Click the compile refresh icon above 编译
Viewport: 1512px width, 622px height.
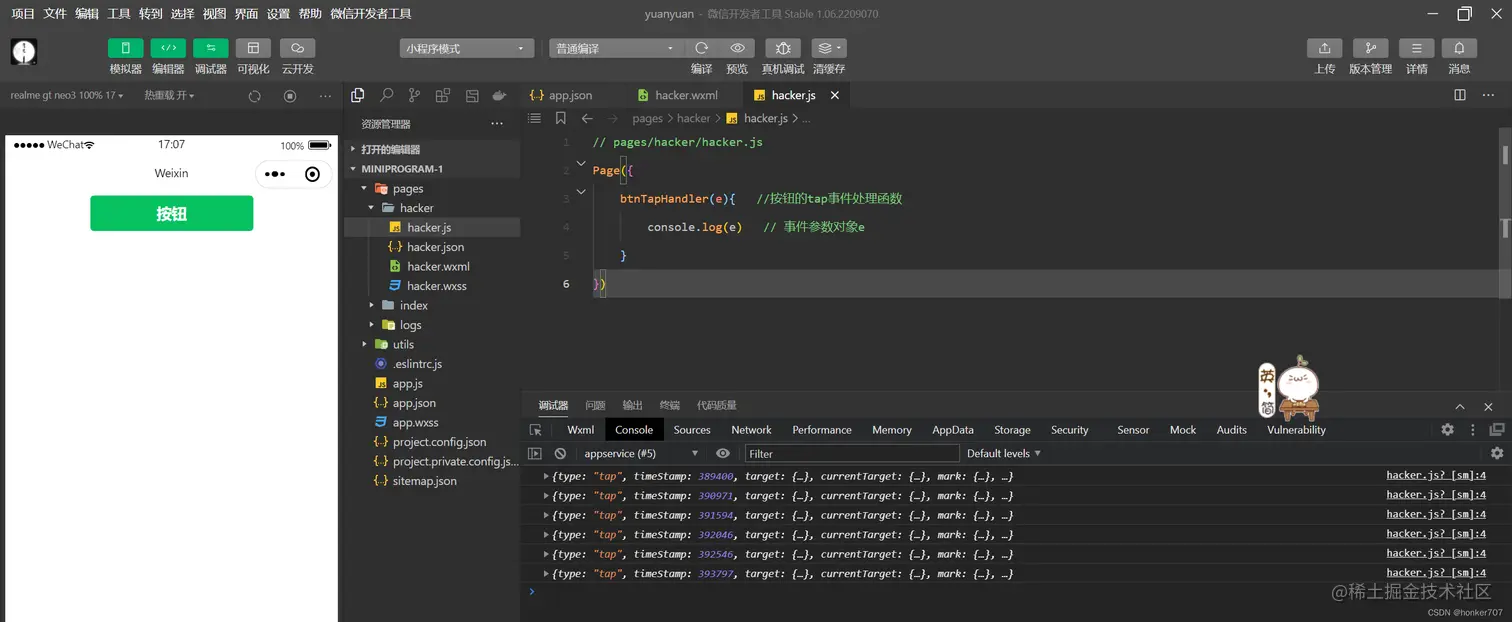coord(702,48)
